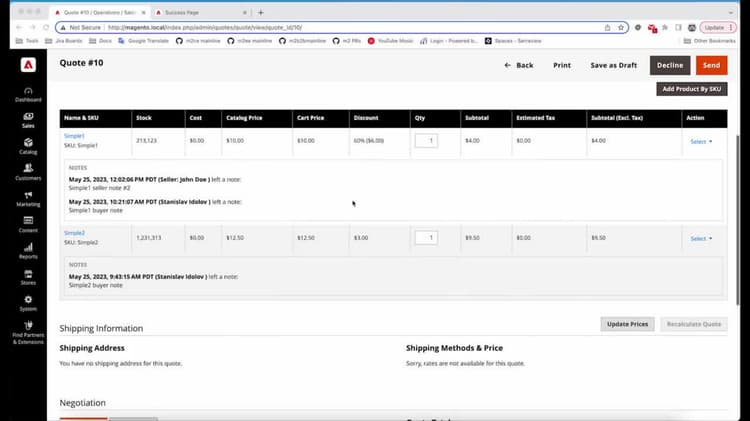
Task: Open the Stores sidebar menu
Action: (x=28, y=277)
